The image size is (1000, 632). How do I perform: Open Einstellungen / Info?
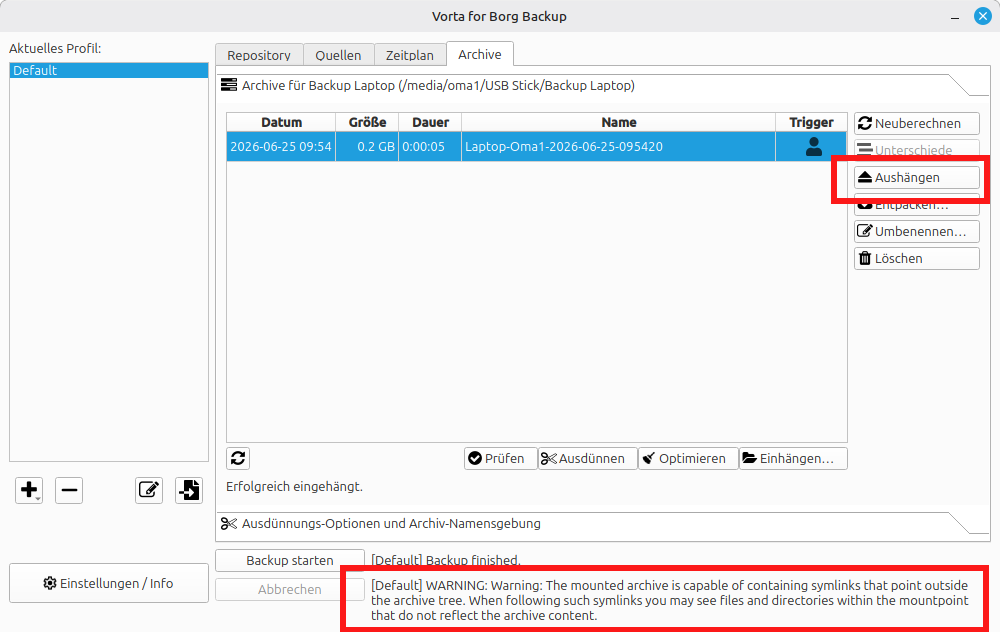pos(108,583)
